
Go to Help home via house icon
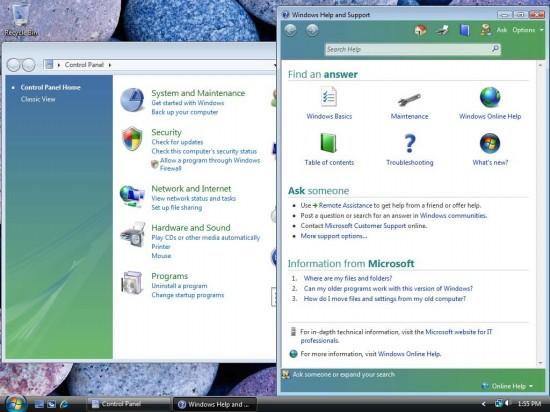click(421, 30)
